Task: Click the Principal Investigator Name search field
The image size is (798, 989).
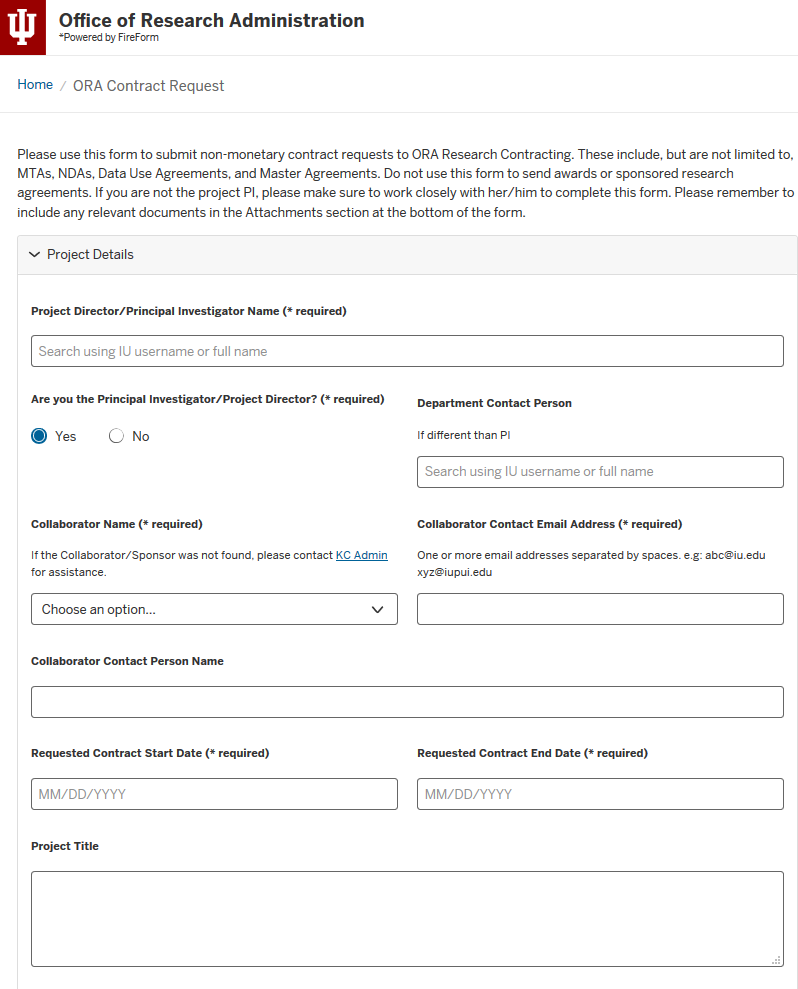Action: click(x=407, y=351)
